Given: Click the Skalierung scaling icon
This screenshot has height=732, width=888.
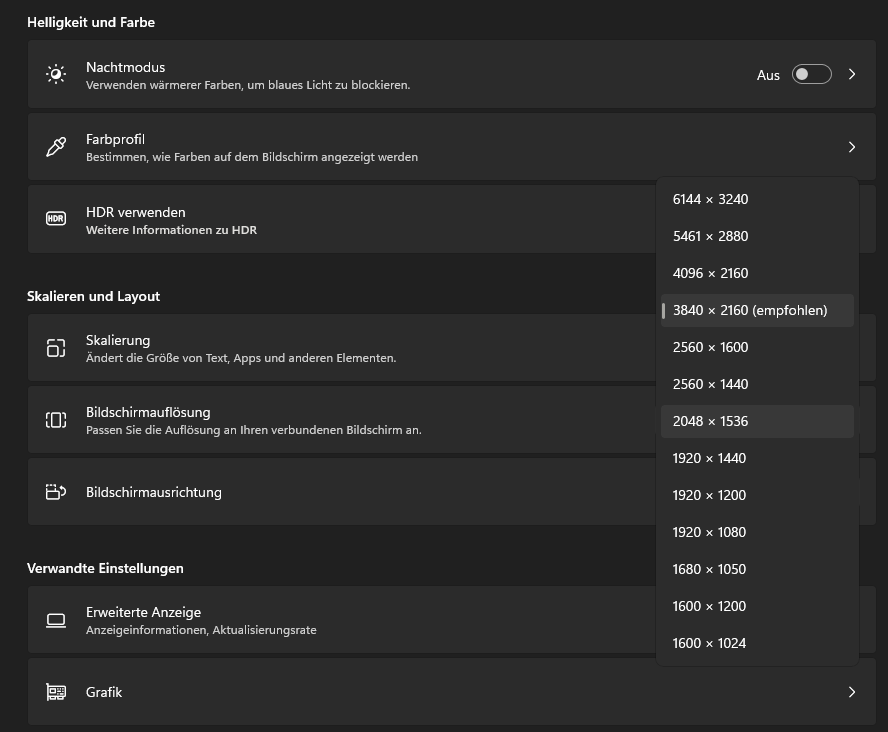Looking at the screenshot, I should tap(56, 348).
